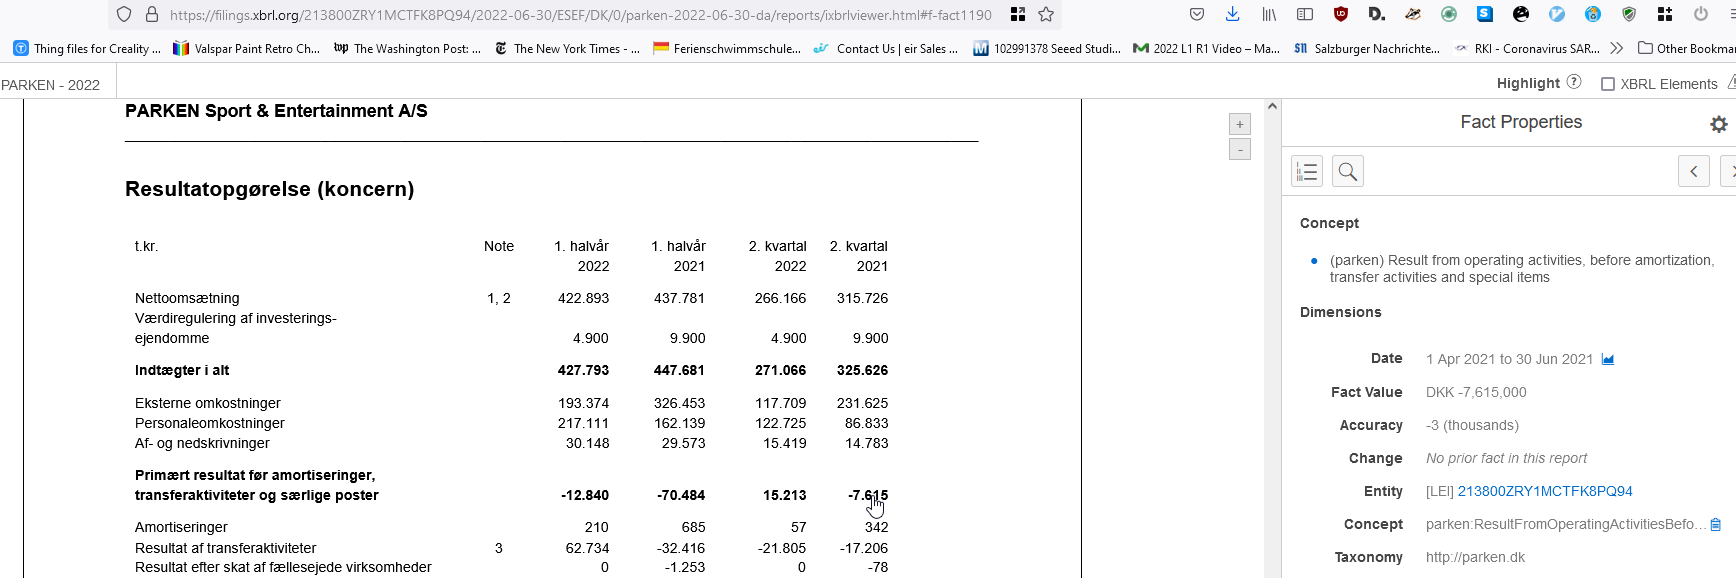Open Firefox downloads arrow
The image size is (1736, 578).
click(x=1232, y=14)
